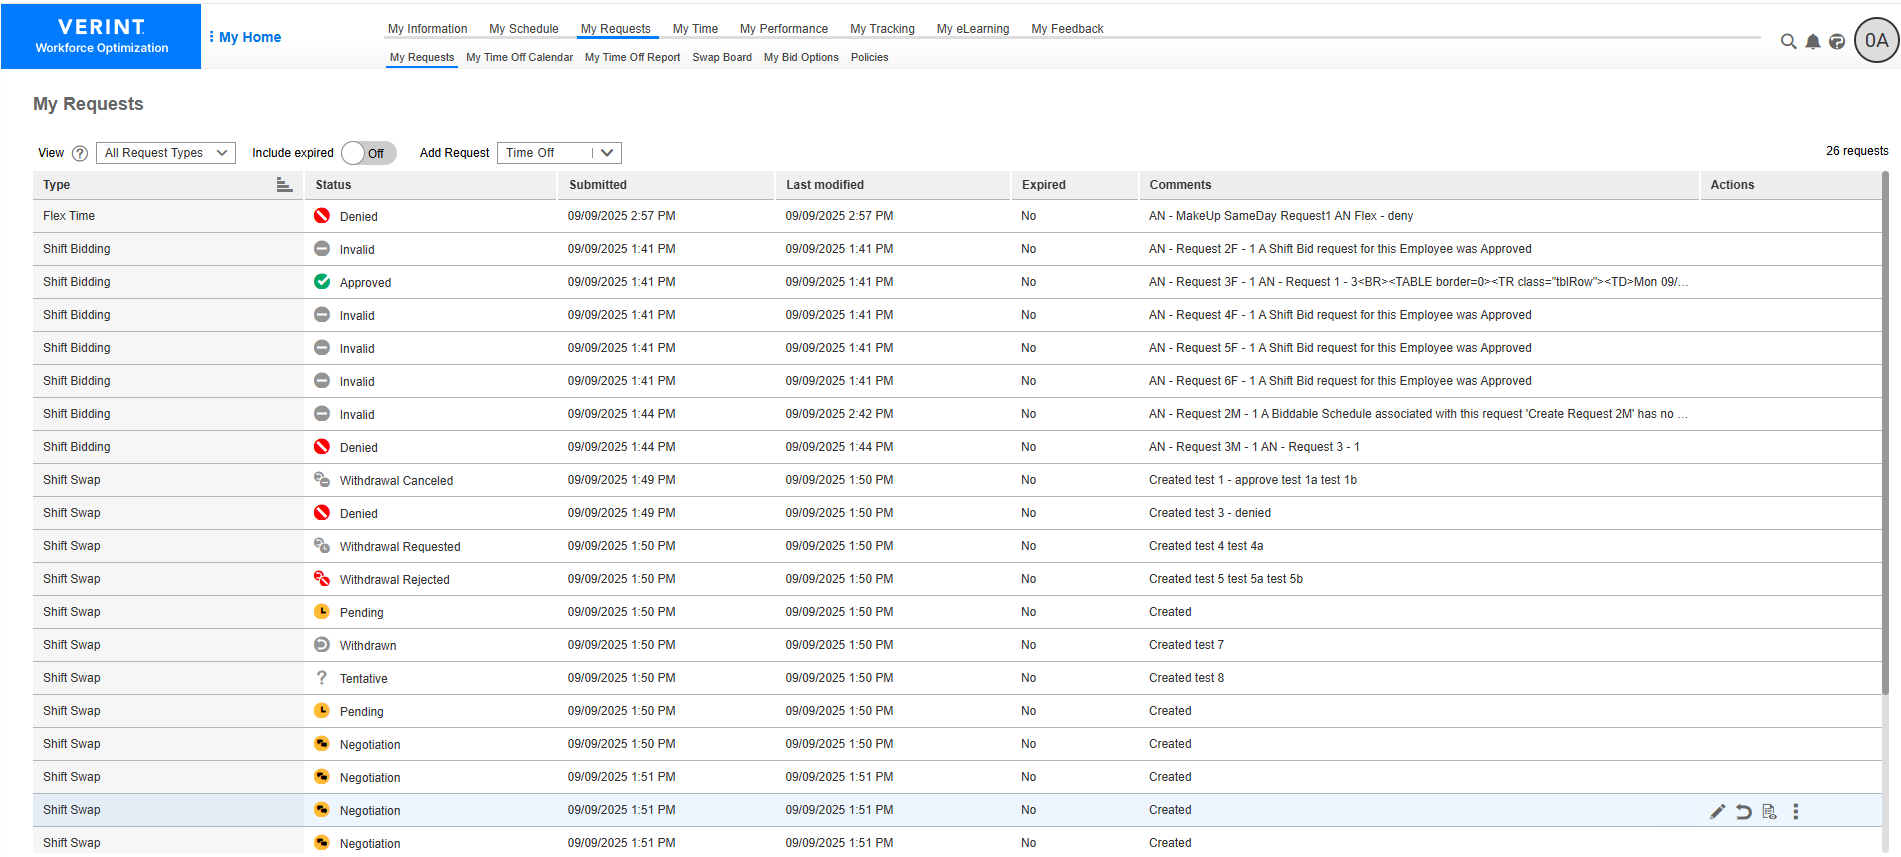Open the All Request Types dropdown
Viewport: 1901px width, 857px height.
pyautogui.click(x=166, y=153)
